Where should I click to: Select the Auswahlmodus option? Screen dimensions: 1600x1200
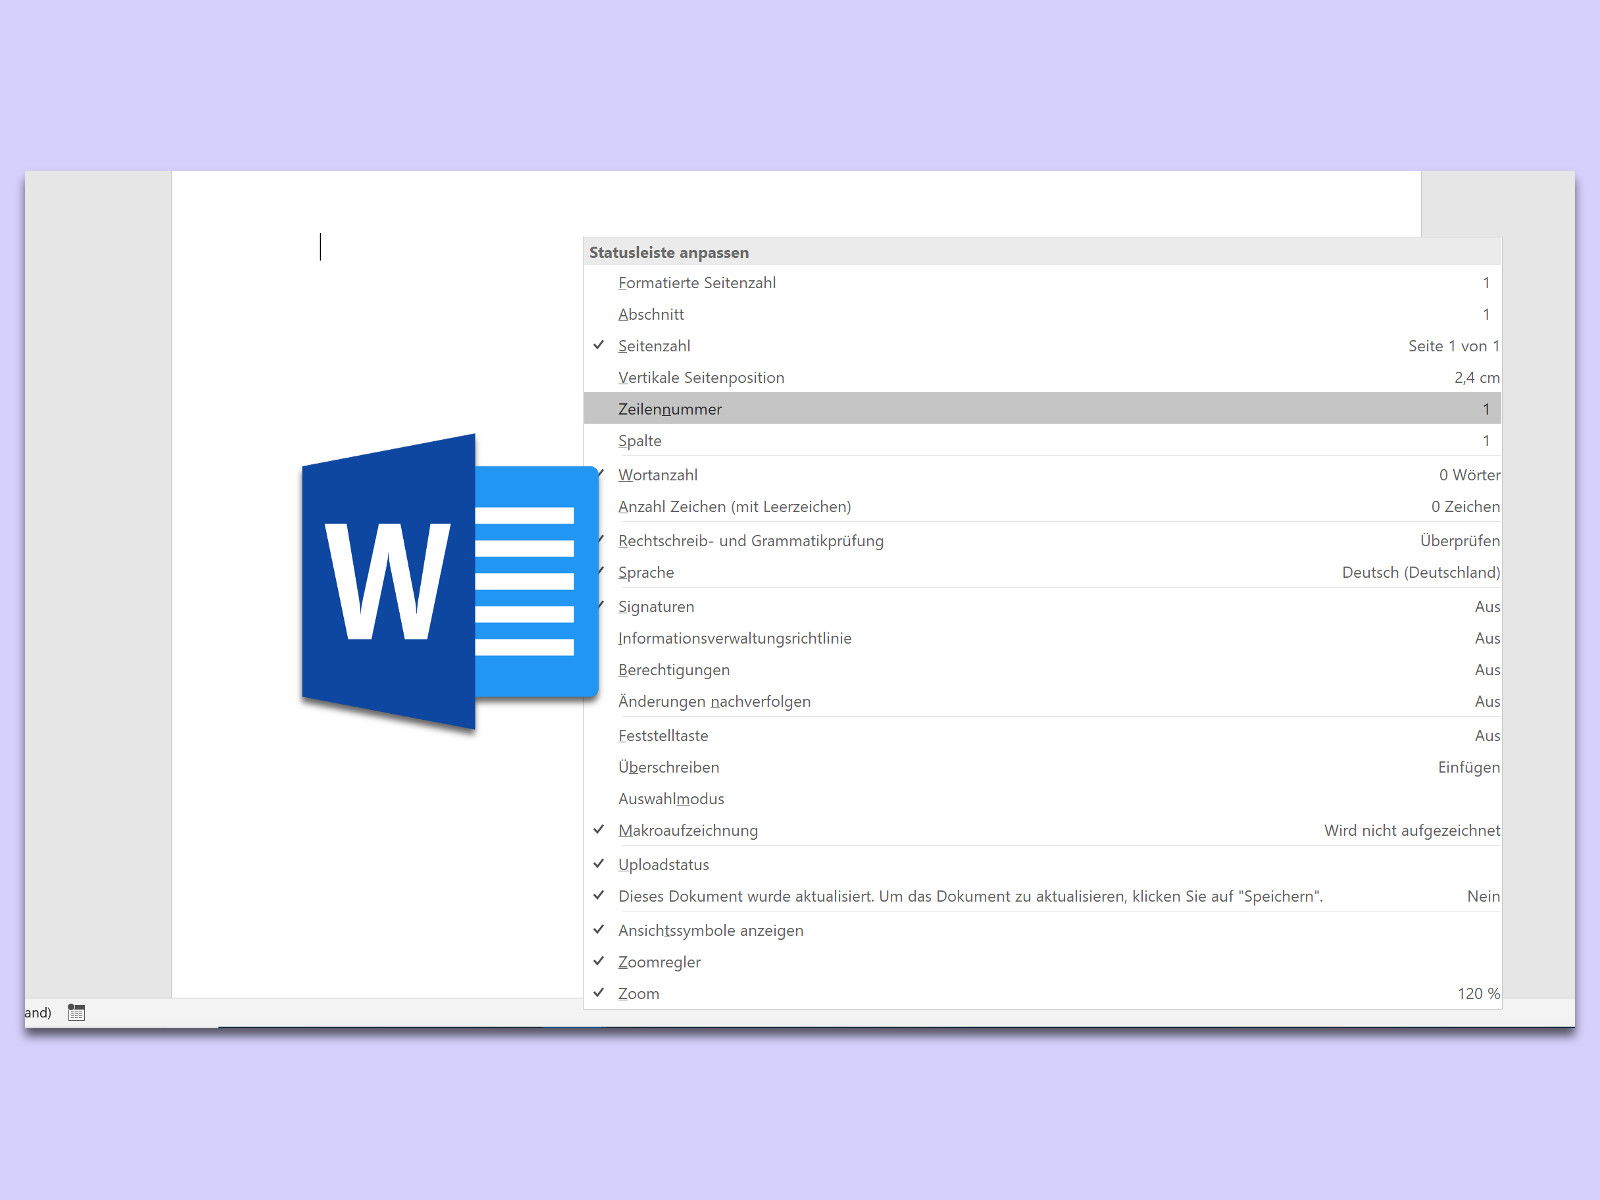coord(1042,799)
